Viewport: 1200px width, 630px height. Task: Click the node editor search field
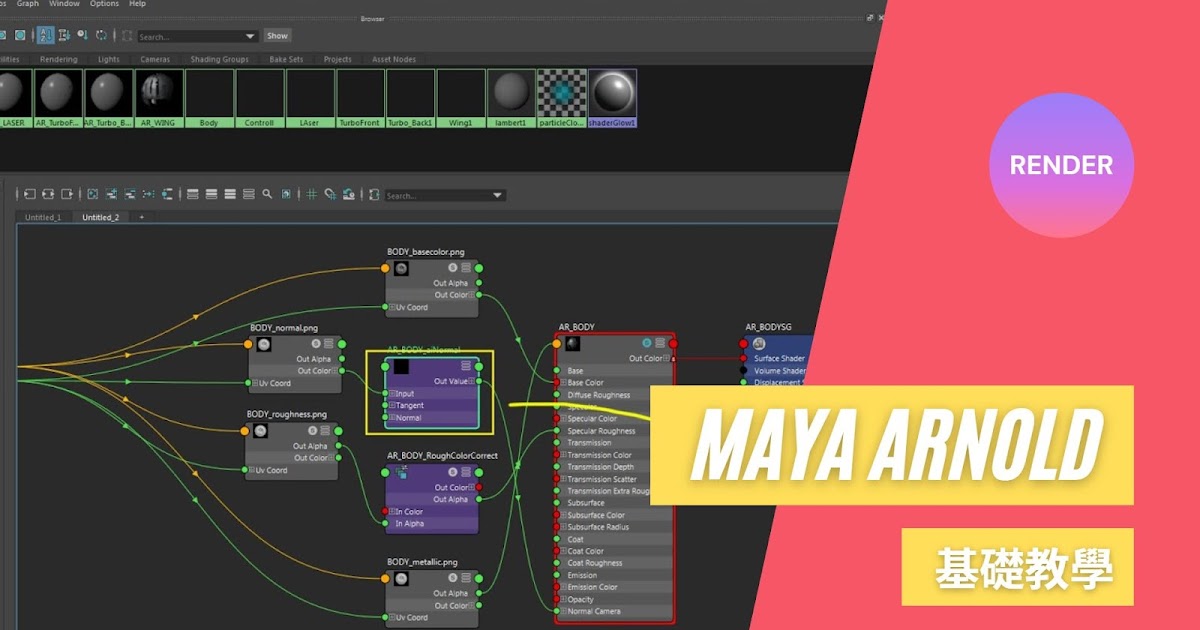click(445, 196)
